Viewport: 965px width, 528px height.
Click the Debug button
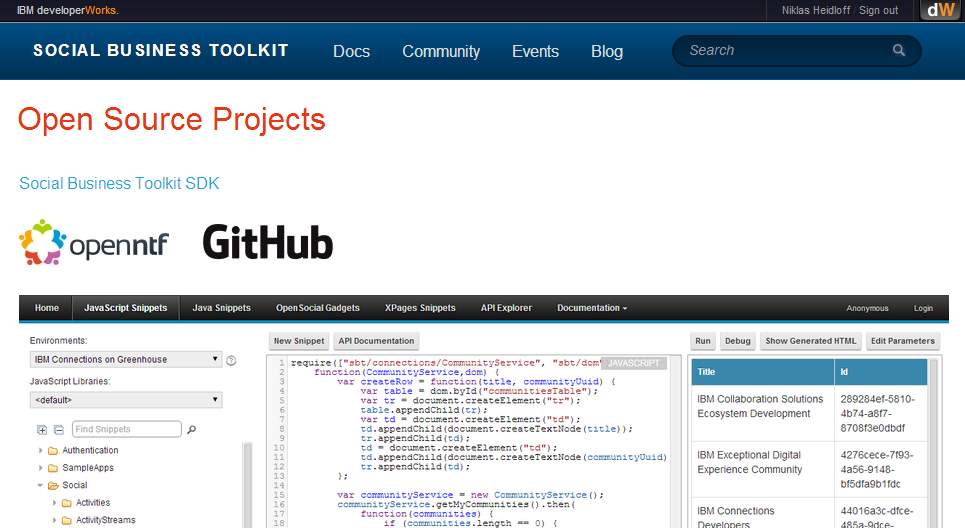(737, 341)
